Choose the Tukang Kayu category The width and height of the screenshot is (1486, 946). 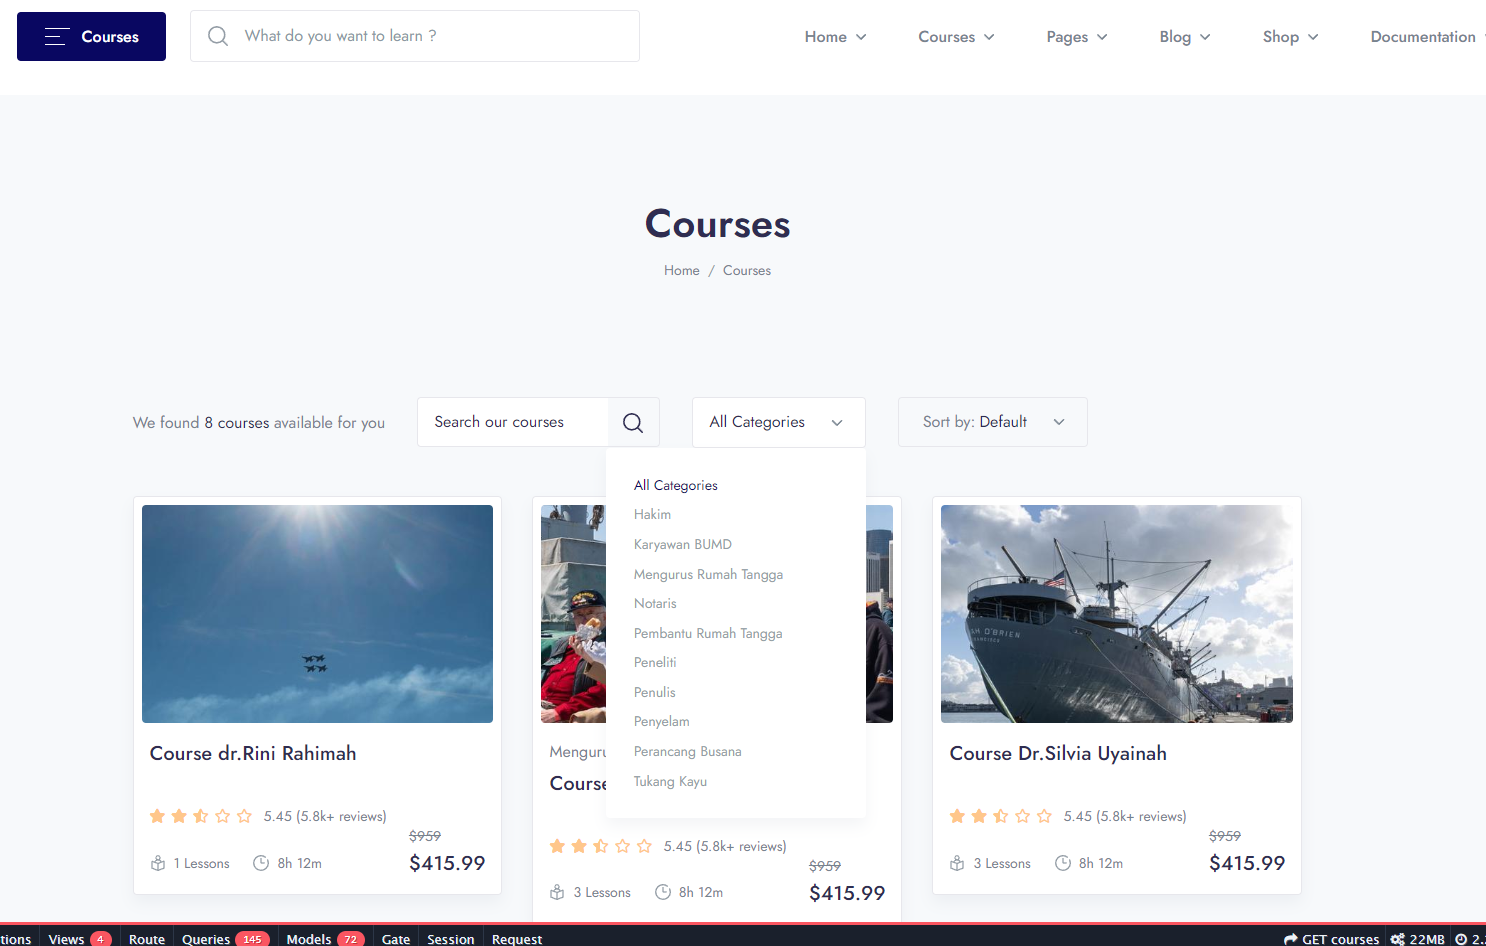[x=670, y=781]
